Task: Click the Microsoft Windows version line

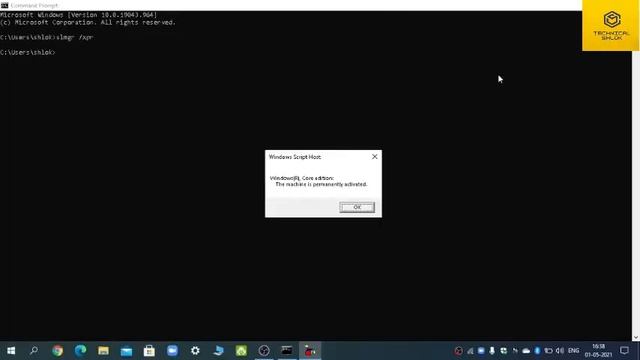Action: tap(78, 15)
